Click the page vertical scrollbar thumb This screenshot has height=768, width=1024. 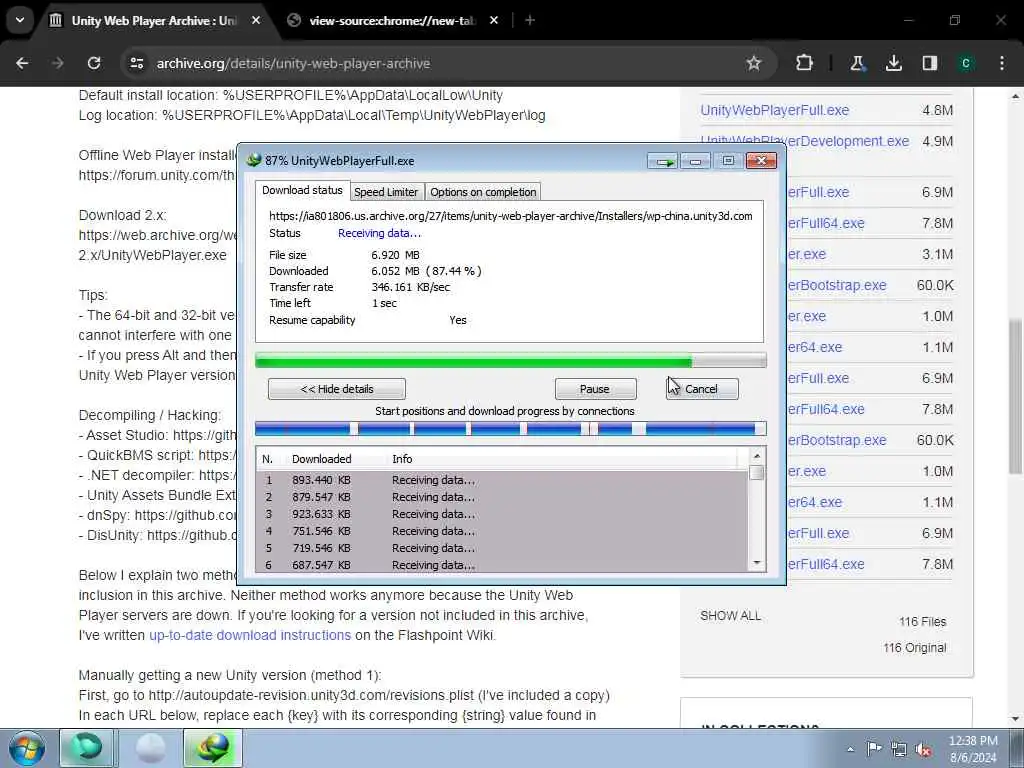(x=1016, y=396)
